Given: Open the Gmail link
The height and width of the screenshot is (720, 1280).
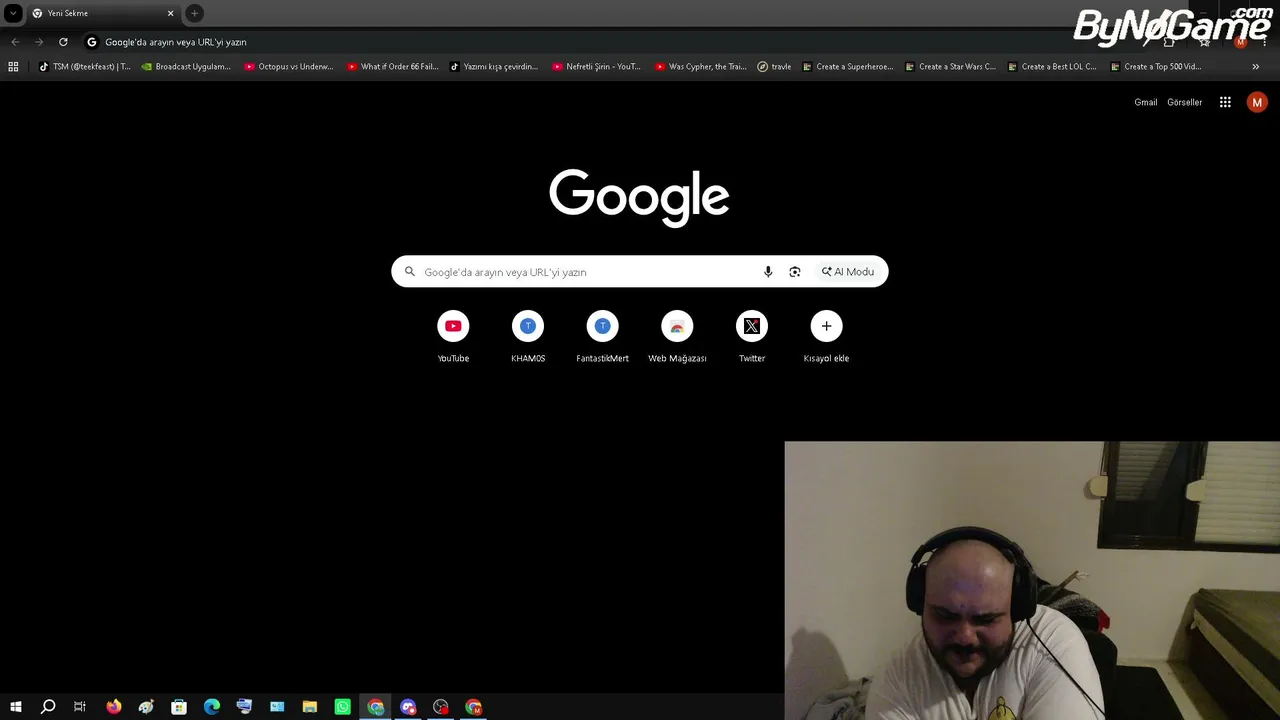Looking at the screenshot, I should point(1146,102).
